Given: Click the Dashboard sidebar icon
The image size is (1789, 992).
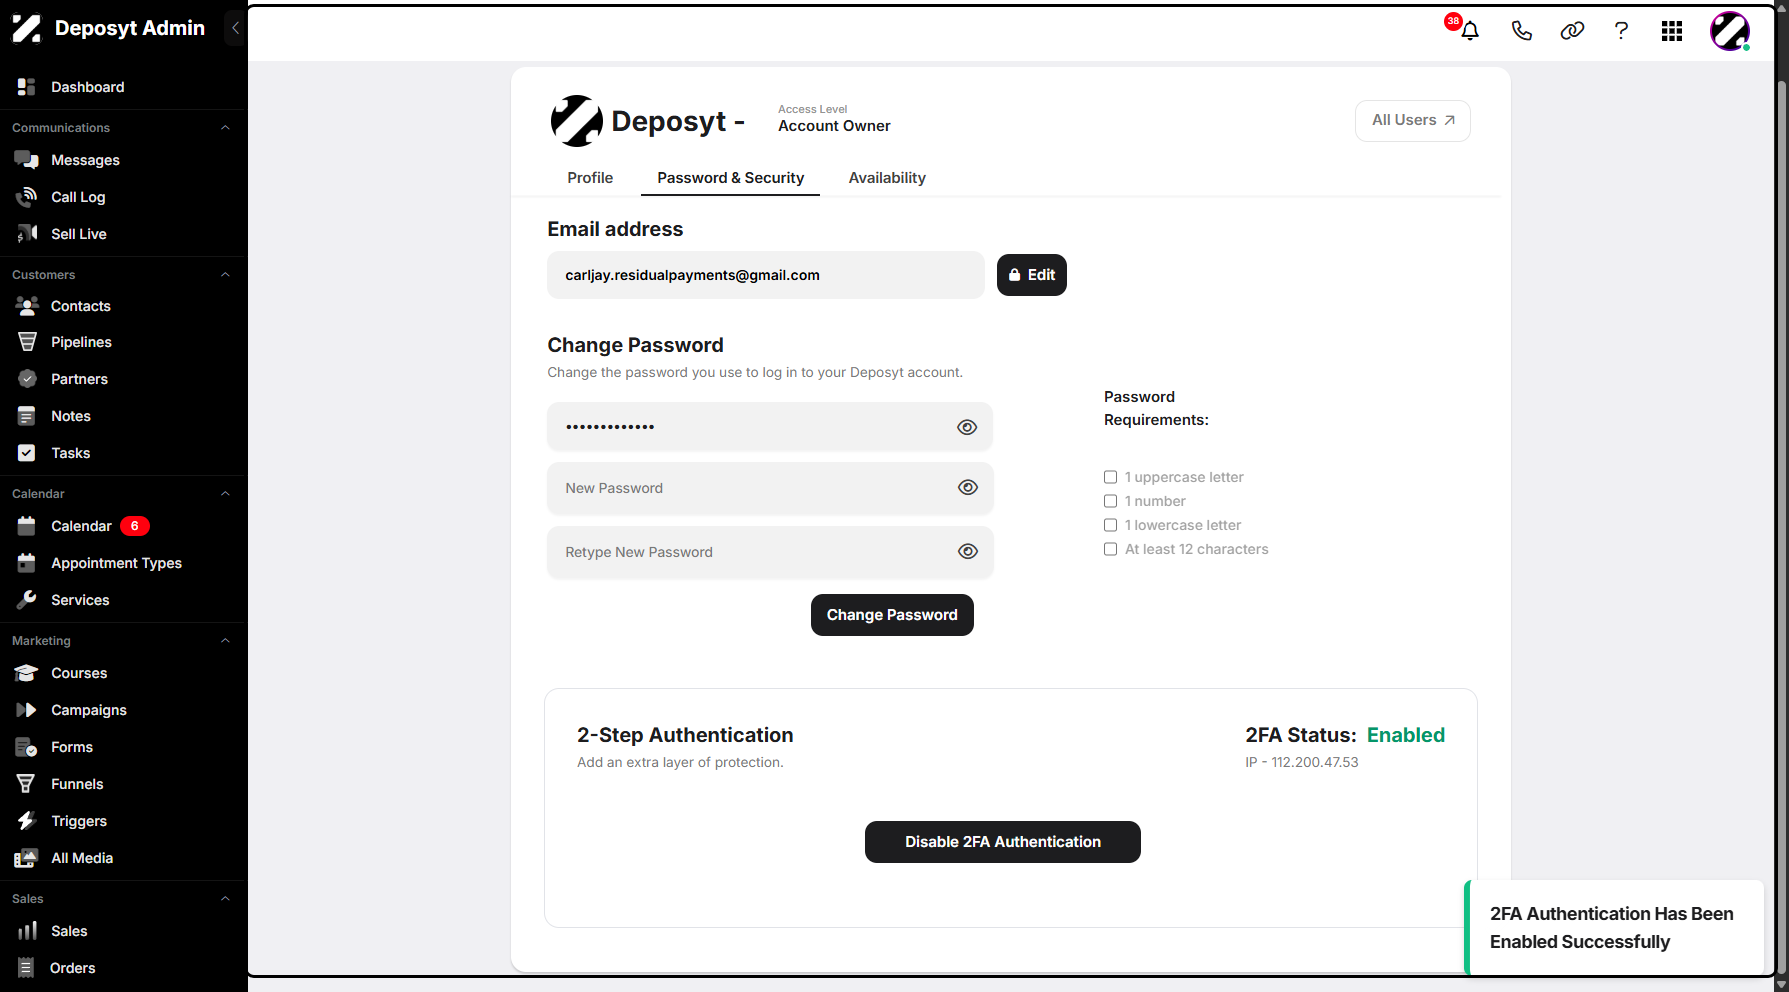Looking at the screenshot, I should click(27, 87).
